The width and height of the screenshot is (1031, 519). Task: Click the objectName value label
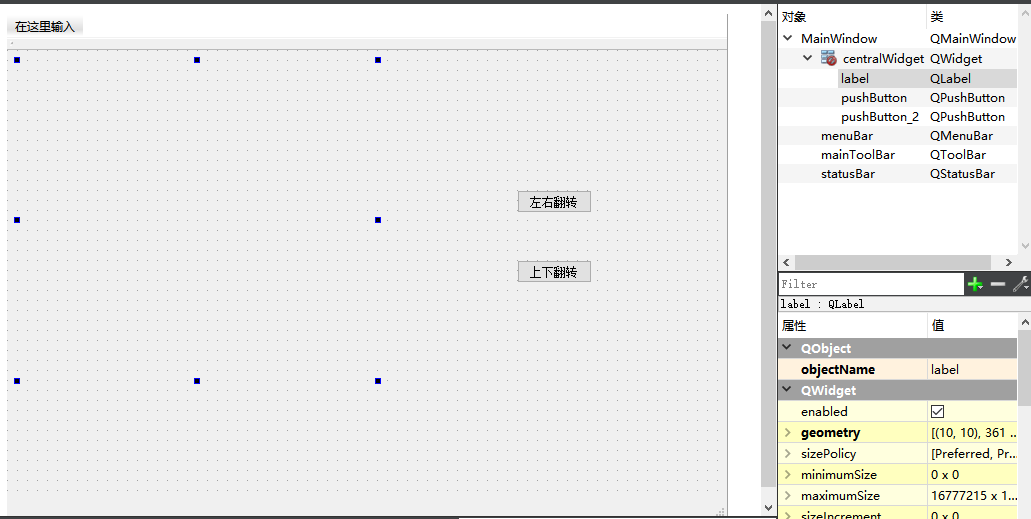pyautogui.click(x=945, y=370)
